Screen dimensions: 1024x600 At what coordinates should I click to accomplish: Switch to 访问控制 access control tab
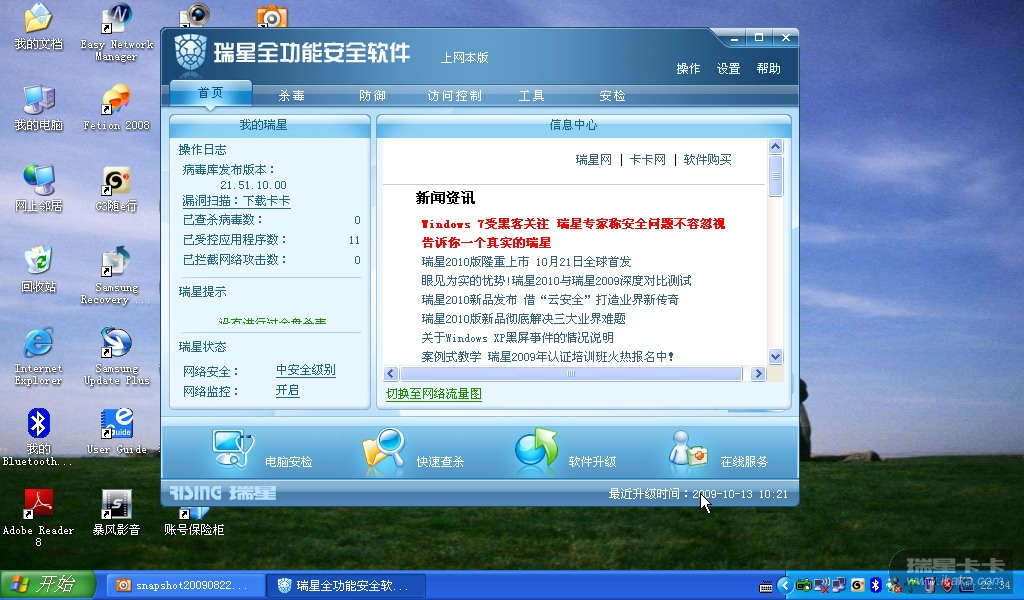(x=455, y=95)
